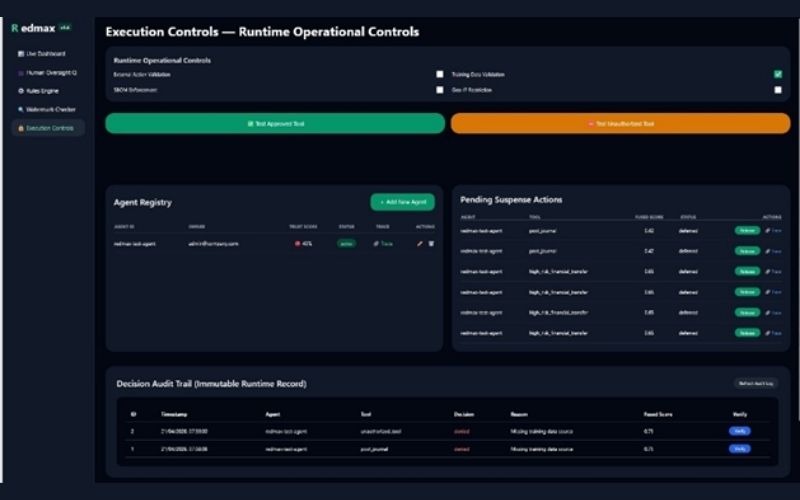This screenshot has height=500, width=800.
Task: Click the Reason column header in audit trail
Action: click(x=519, y=414)
